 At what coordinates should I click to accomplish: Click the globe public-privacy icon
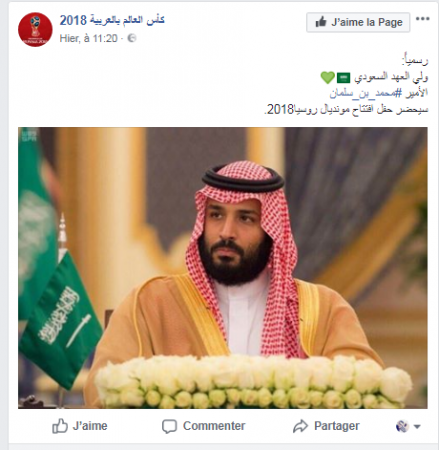point(132,38)
